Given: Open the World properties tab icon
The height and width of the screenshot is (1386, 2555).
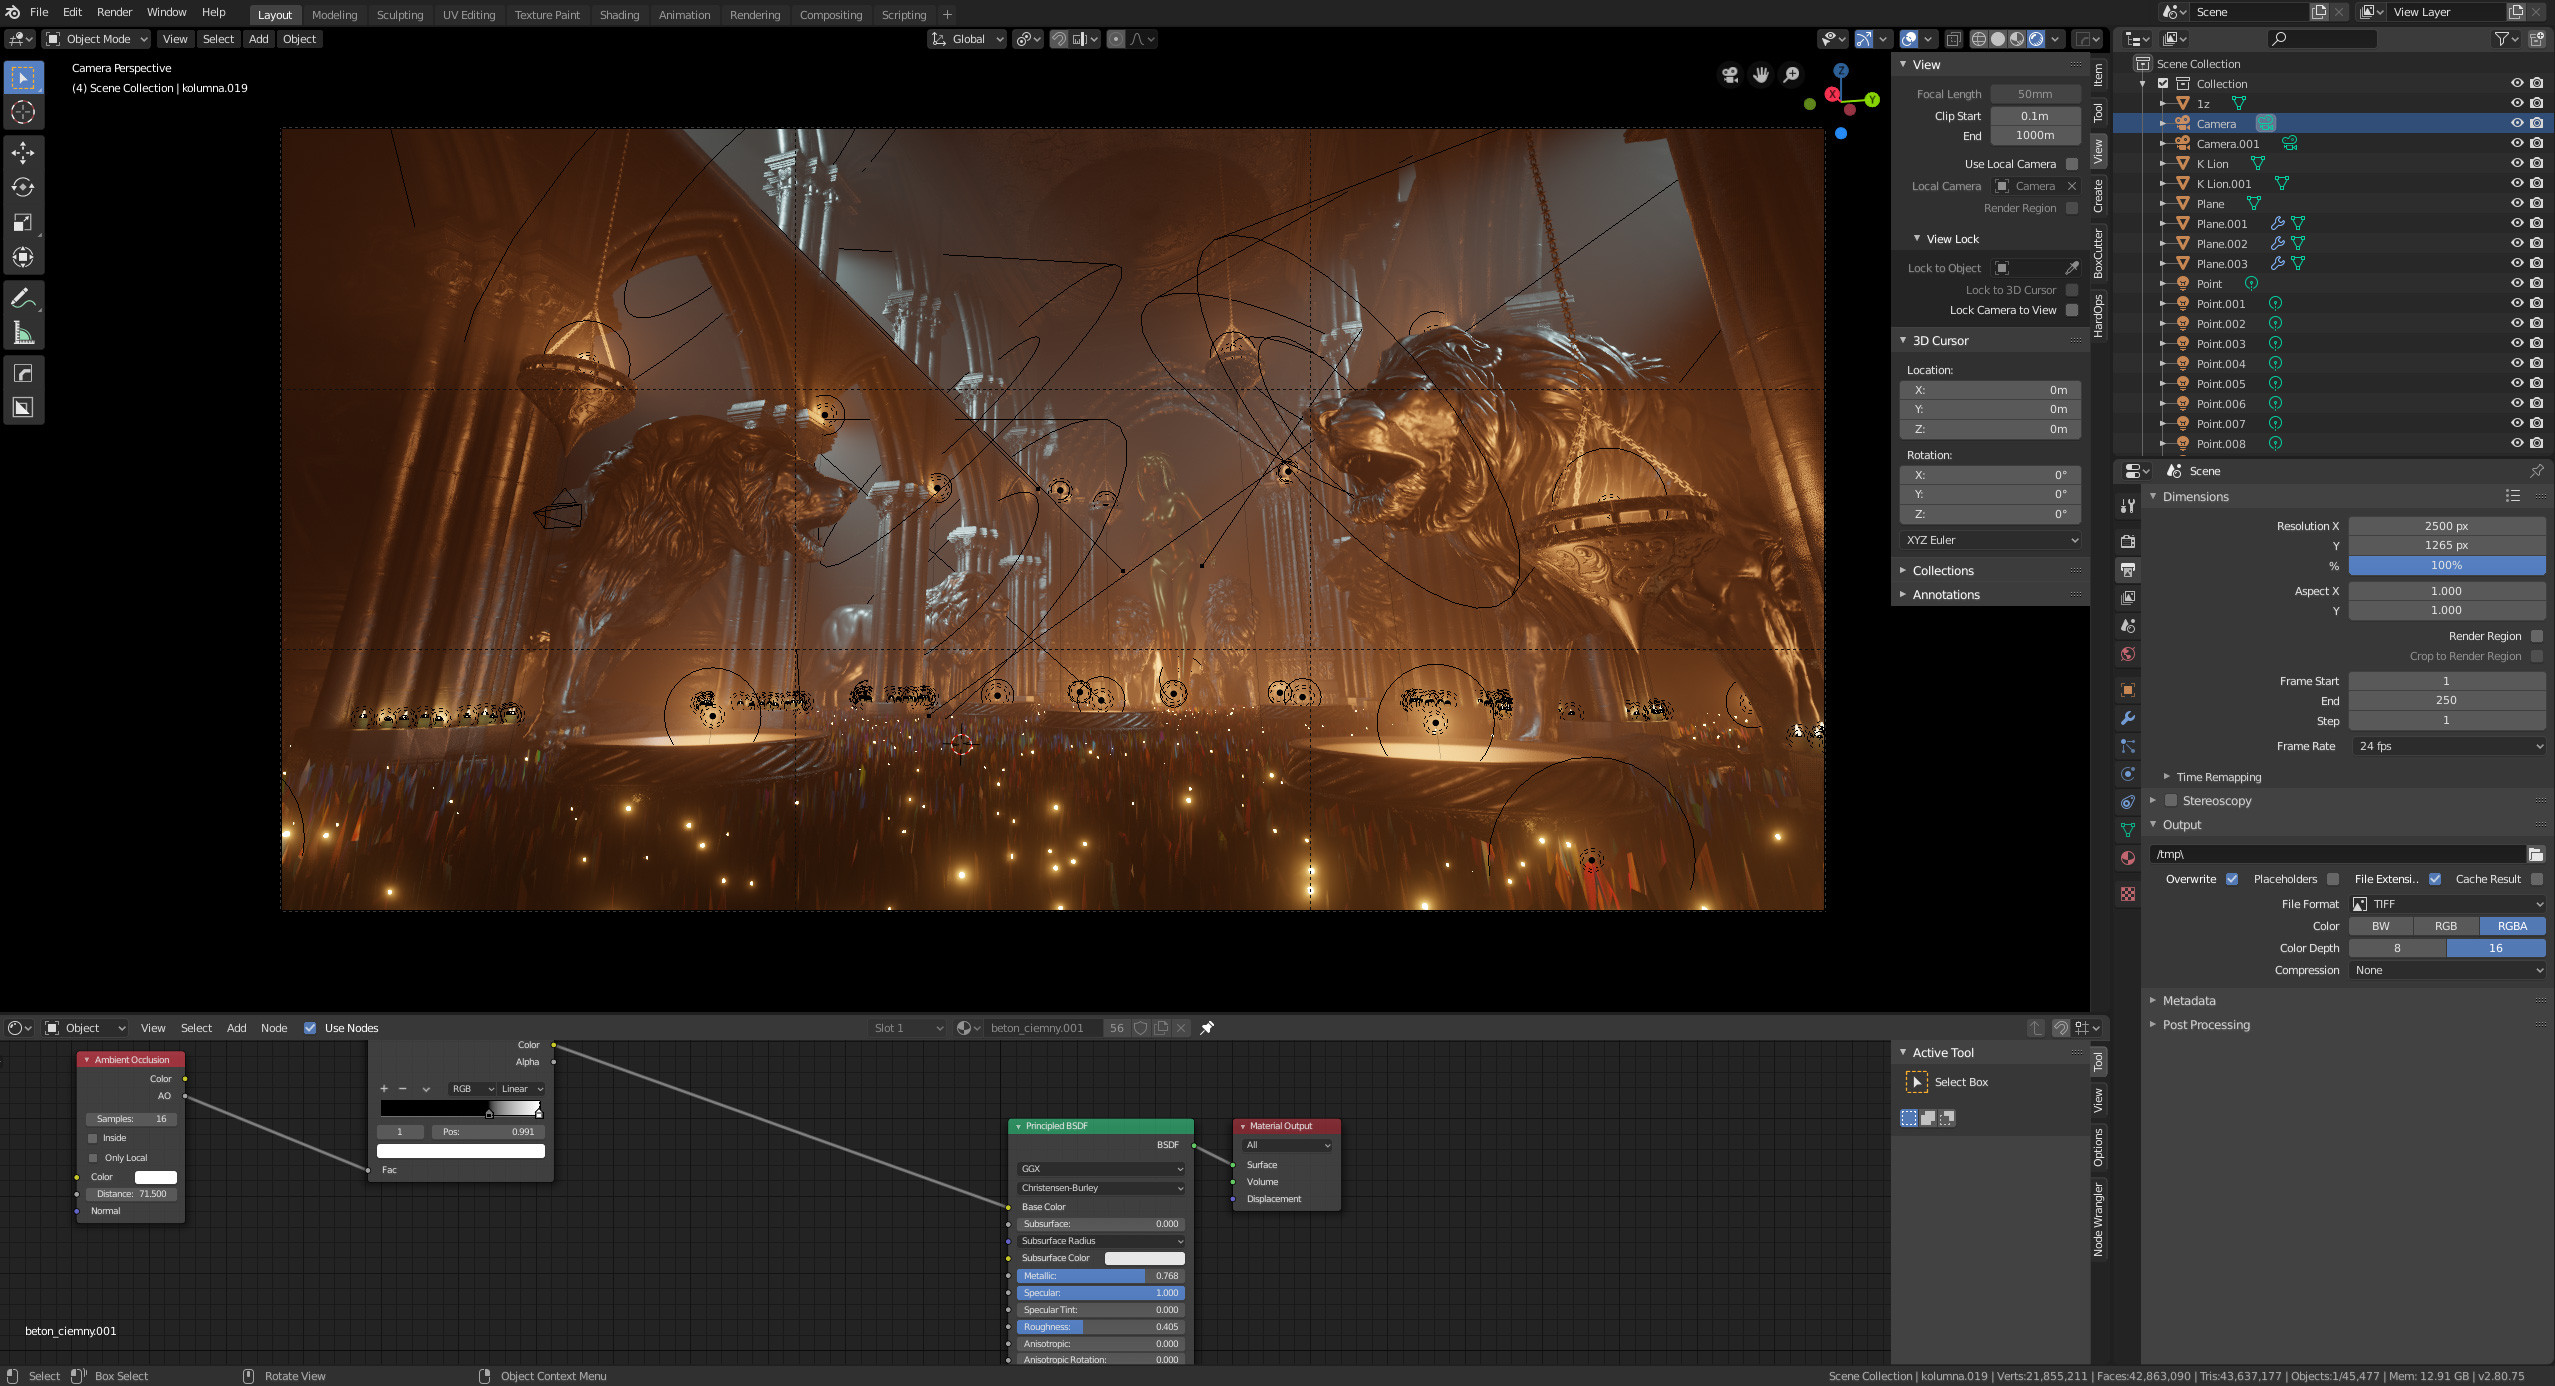Looking at the screenshot, I should pyautogui.click(x=2128, y=654).
